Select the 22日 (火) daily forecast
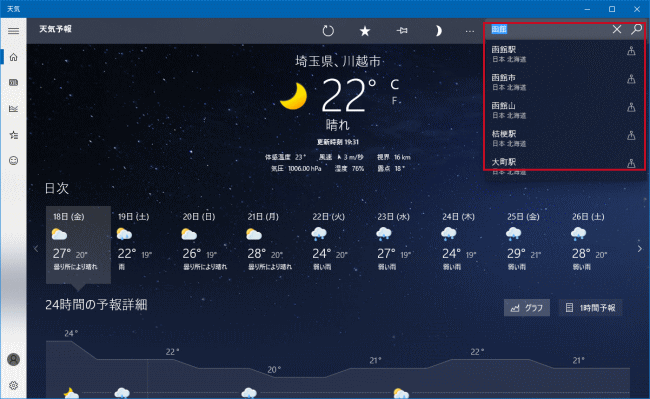650x399 pixels. pos(338,244)
